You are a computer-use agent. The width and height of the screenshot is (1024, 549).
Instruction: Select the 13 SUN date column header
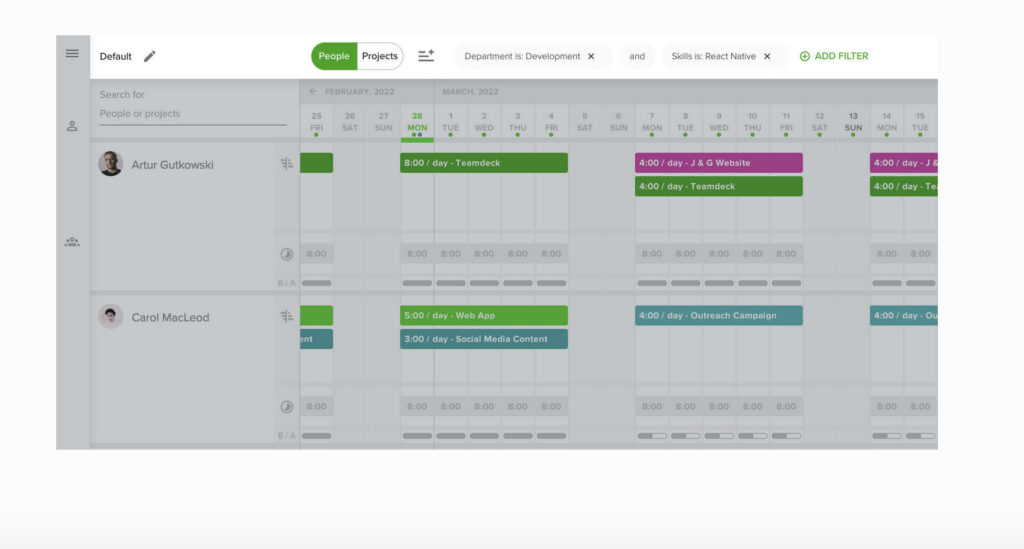pyautogui.click(x=853, y=123)
